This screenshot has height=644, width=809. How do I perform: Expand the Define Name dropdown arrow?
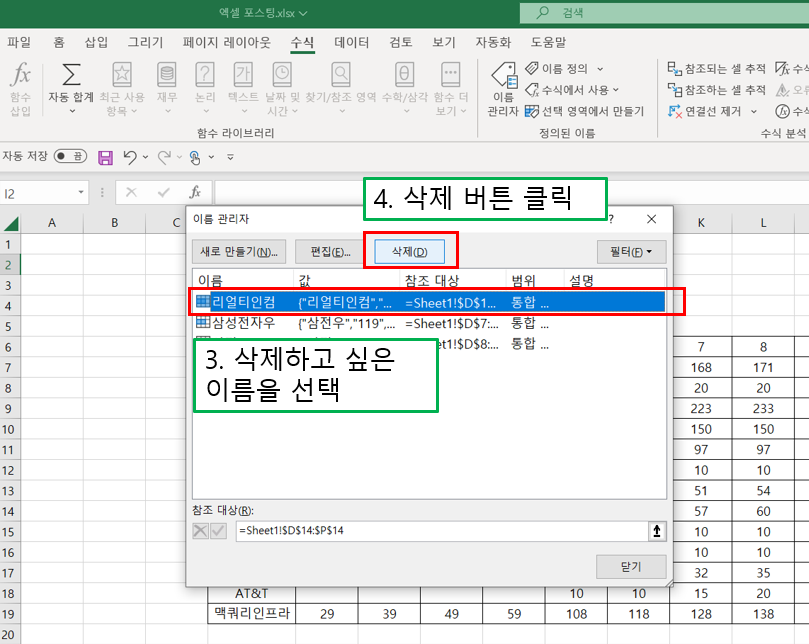(x=600, y=69)
